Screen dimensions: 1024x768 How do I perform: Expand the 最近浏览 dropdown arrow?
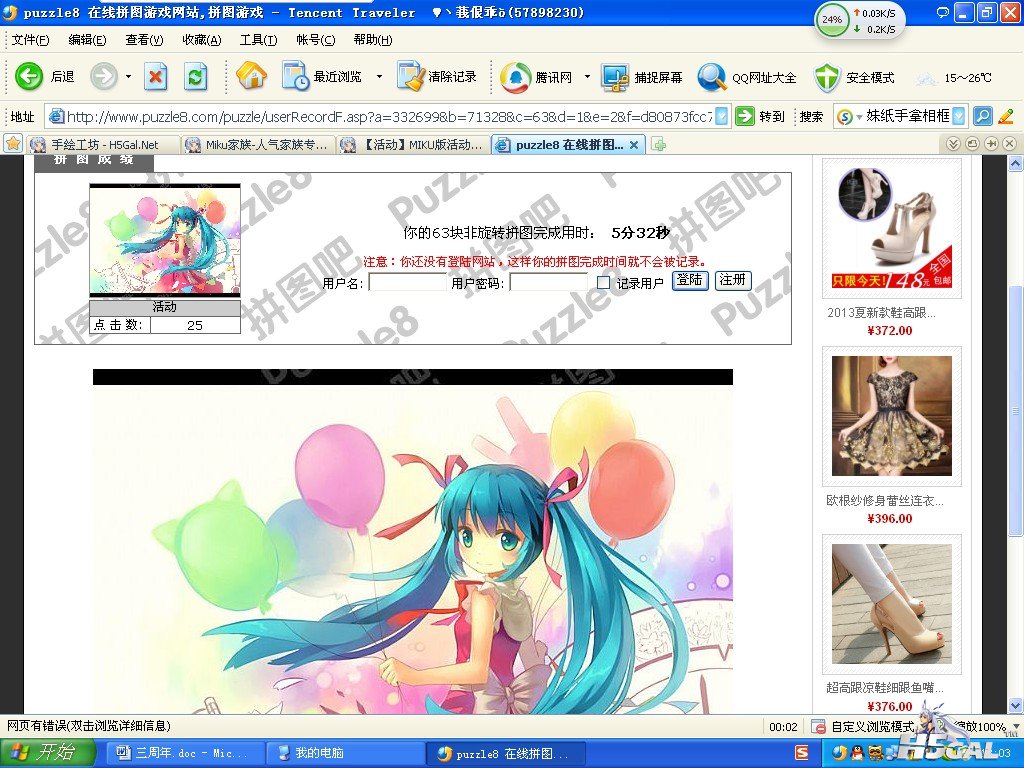pos(379,76)
